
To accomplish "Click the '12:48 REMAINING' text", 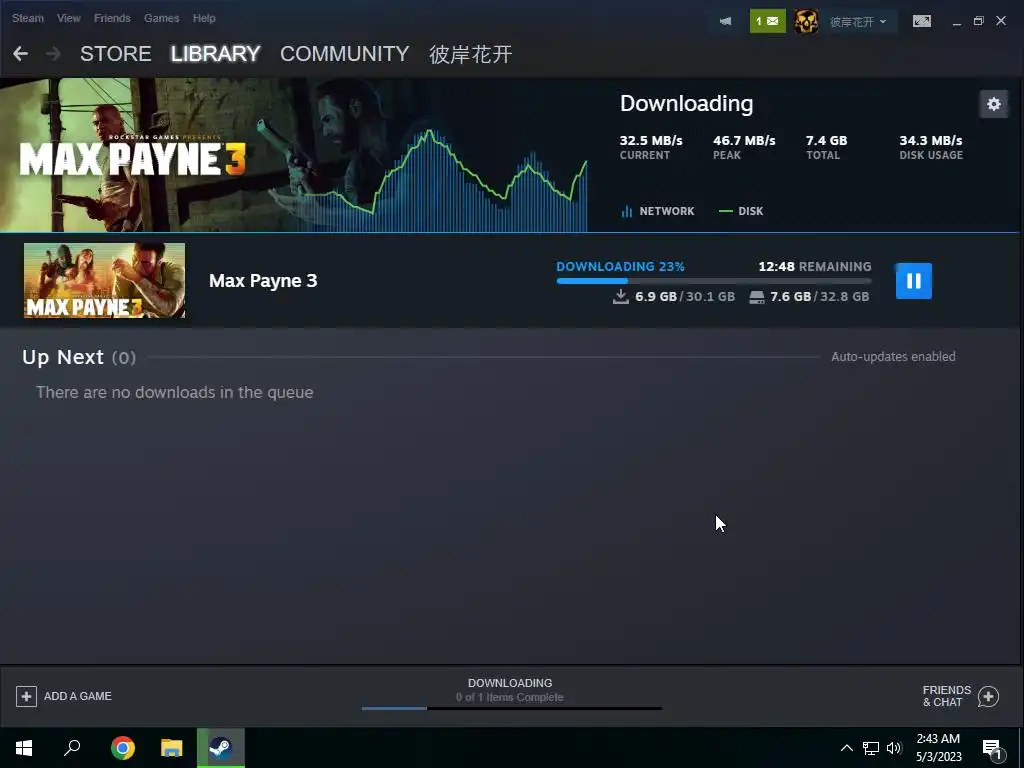I will pyautogui.click(x=814, y=266).
